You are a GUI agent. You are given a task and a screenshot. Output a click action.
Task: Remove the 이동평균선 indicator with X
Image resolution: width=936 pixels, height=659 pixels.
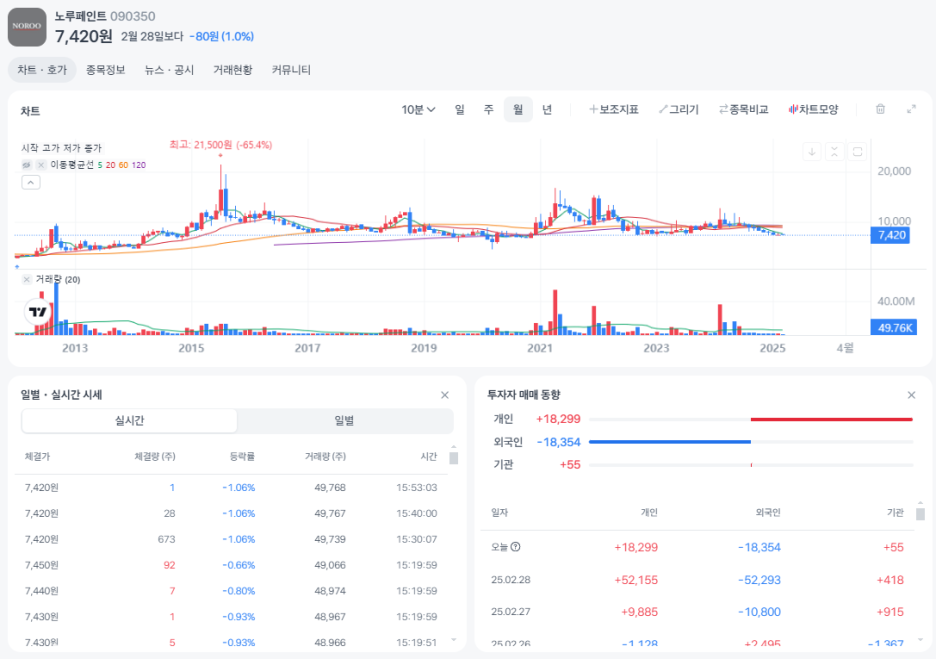click(x=41, y=165)
